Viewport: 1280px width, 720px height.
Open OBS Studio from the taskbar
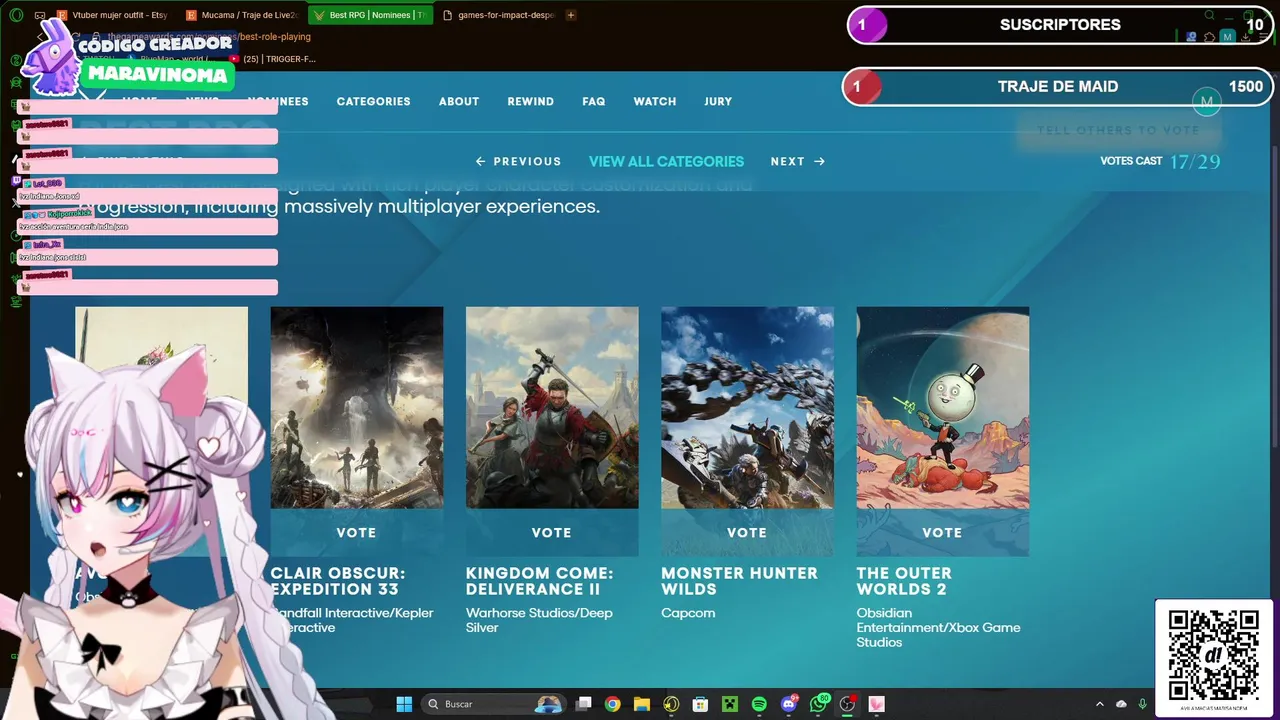(x=848, y=704)
